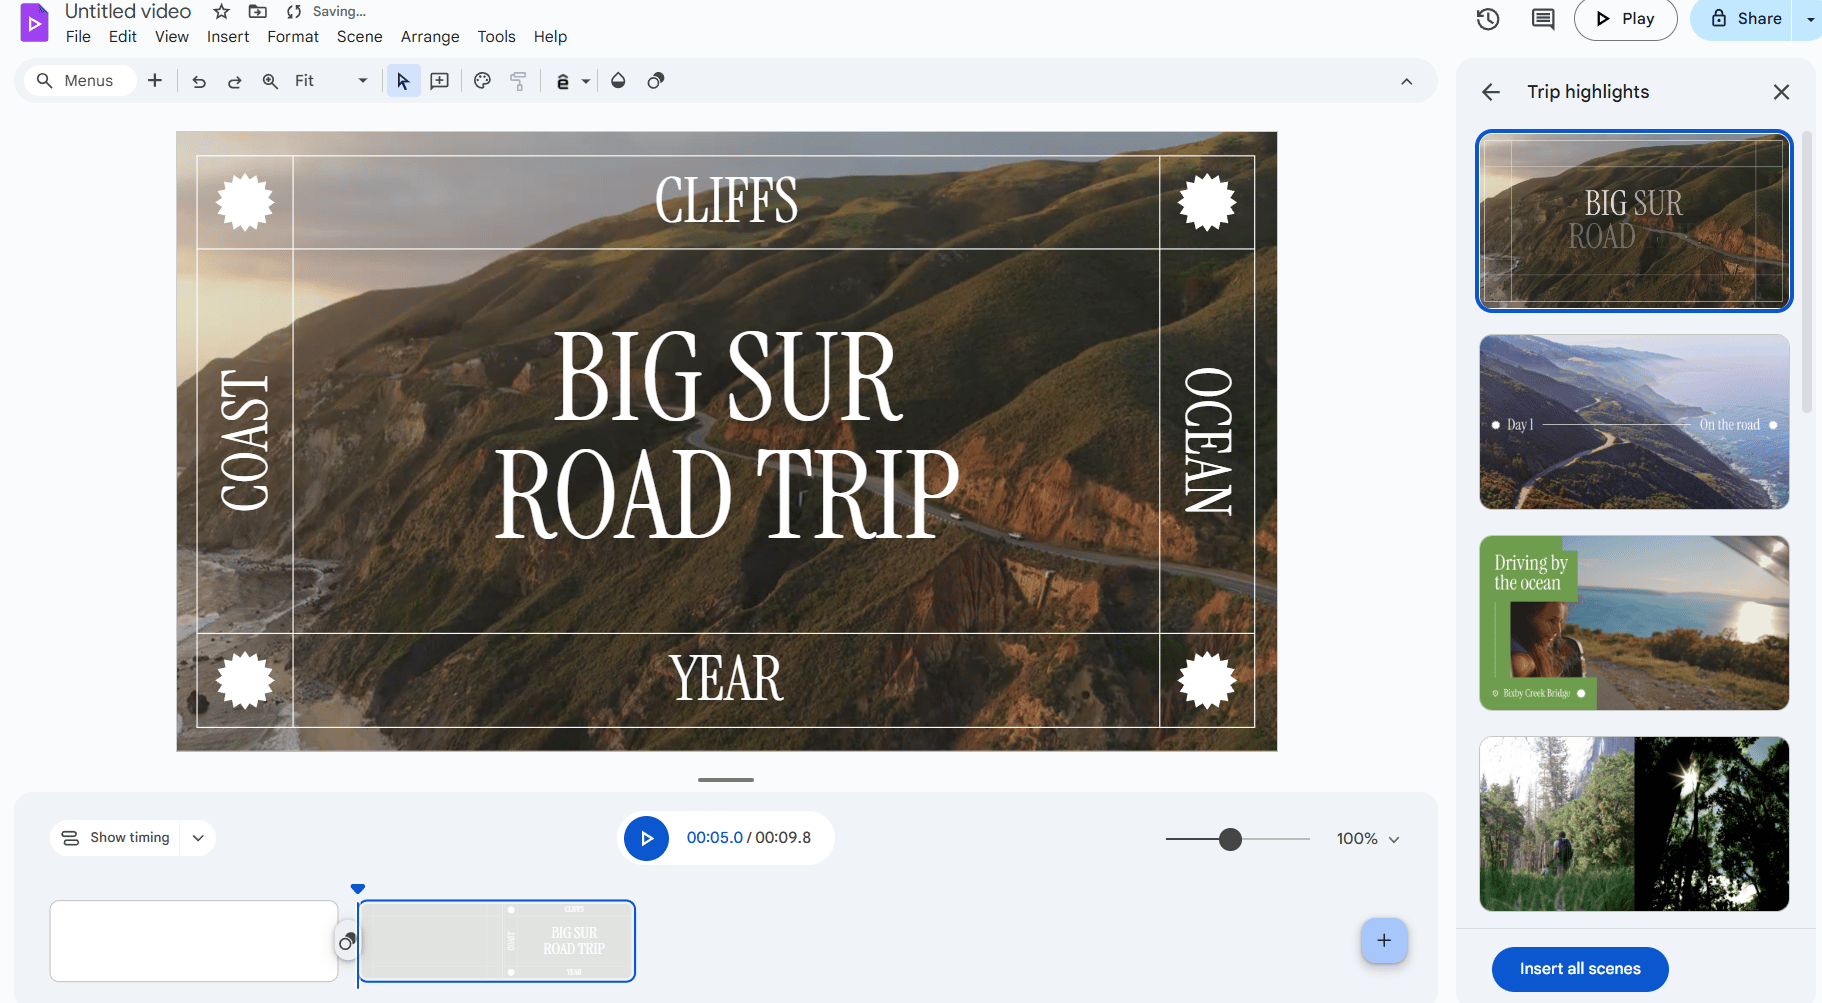Image resolution: width=1822 pixels, height=1003 pixels.
Task: Open the Fit zoom level dropdown
Action: point(331,81)
